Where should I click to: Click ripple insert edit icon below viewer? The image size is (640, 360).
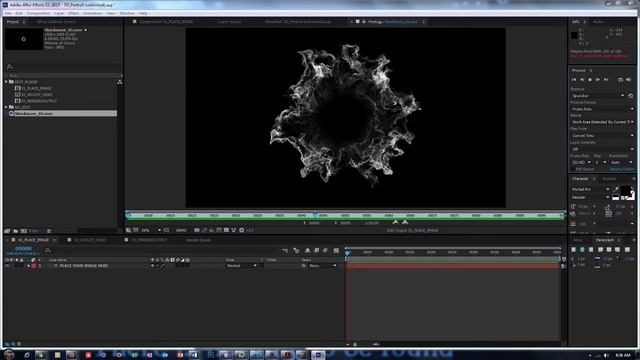(x=395, y=222)
